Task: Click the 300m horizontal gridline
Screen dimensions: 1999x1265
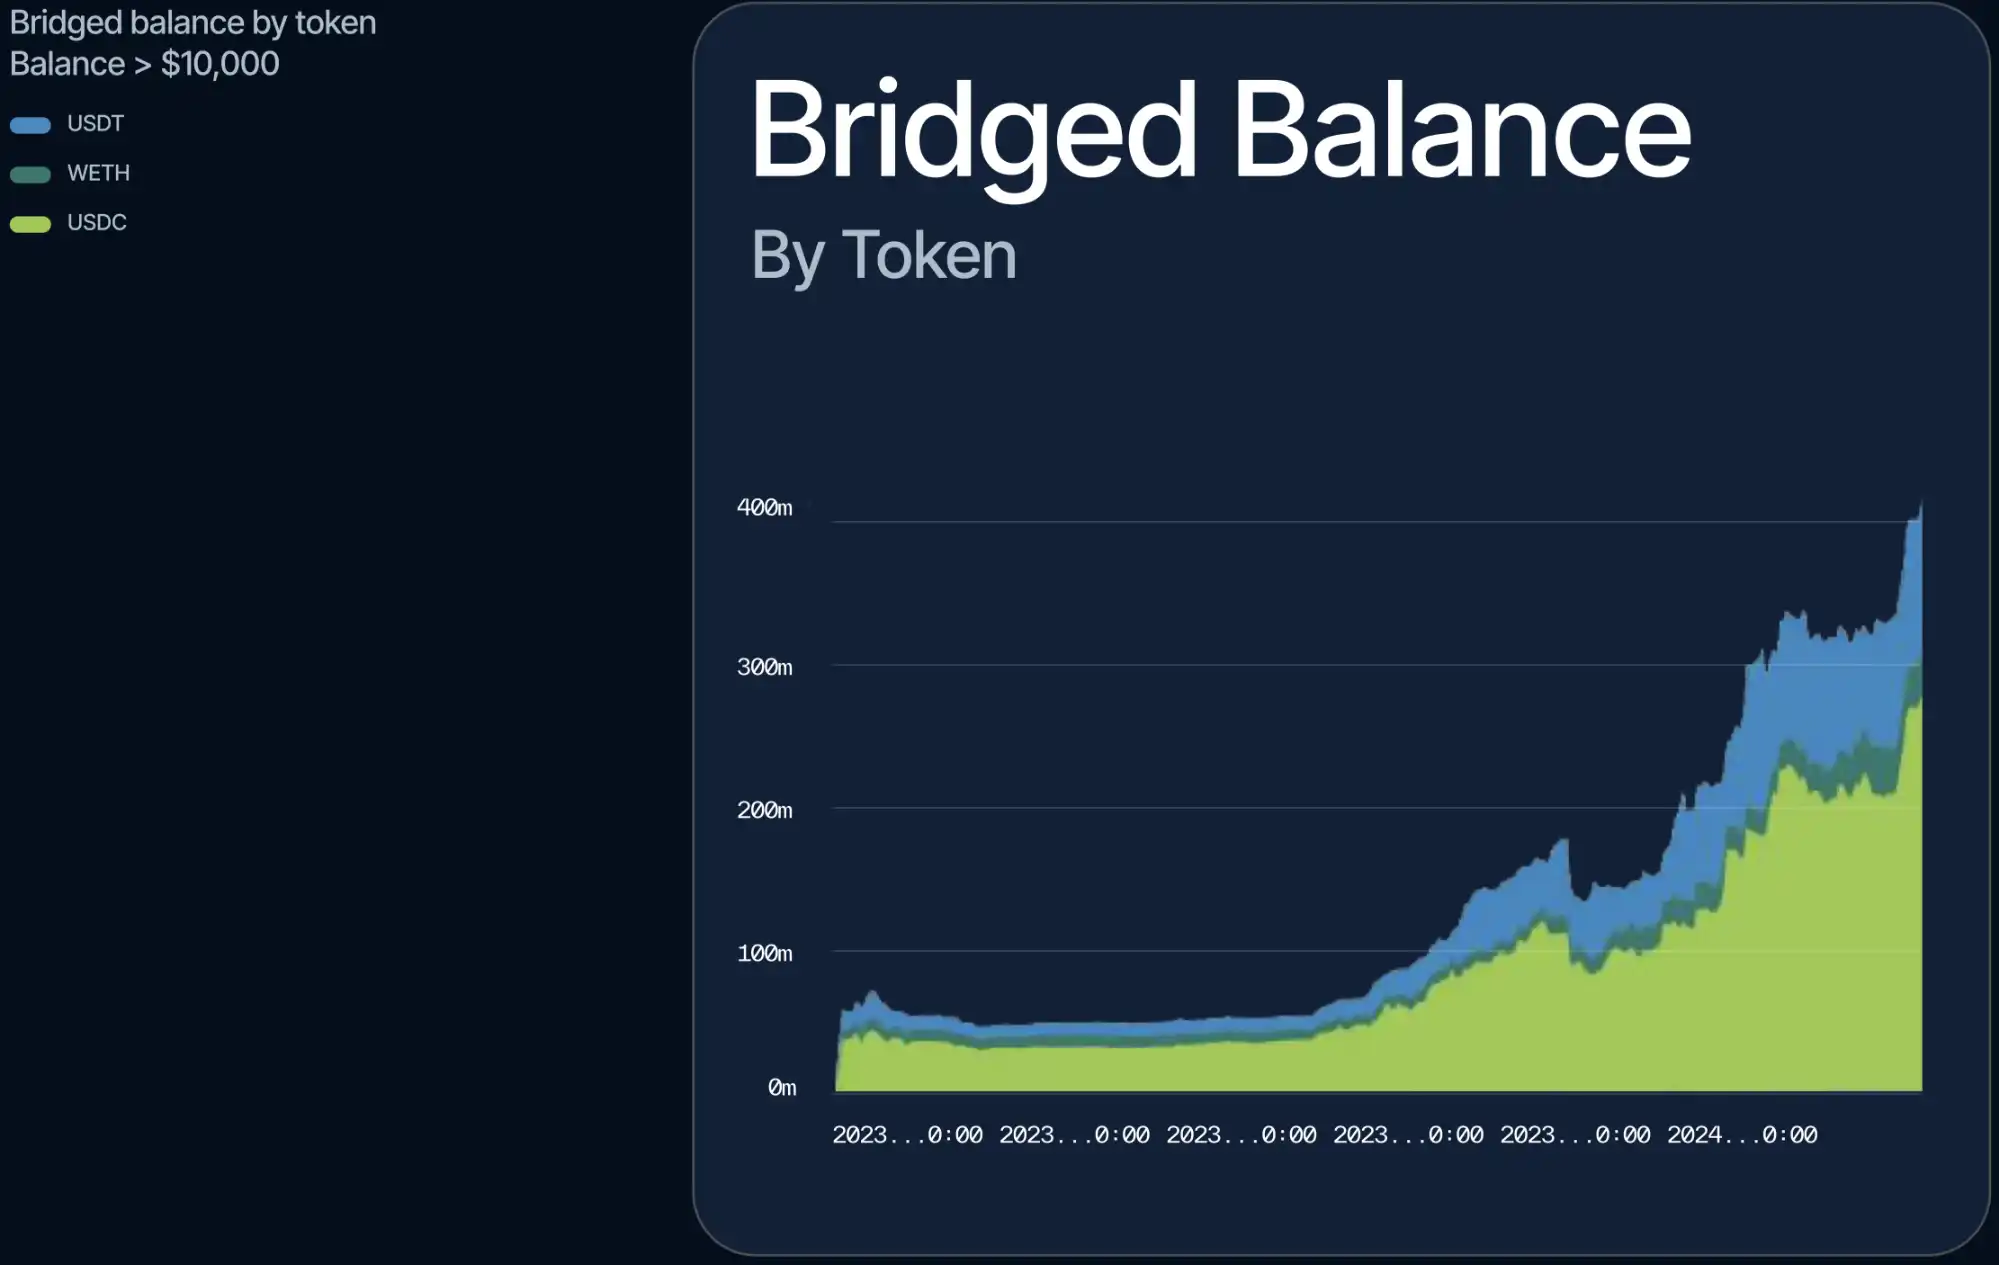Action: pyautogui.click(x=1290, y=664)
